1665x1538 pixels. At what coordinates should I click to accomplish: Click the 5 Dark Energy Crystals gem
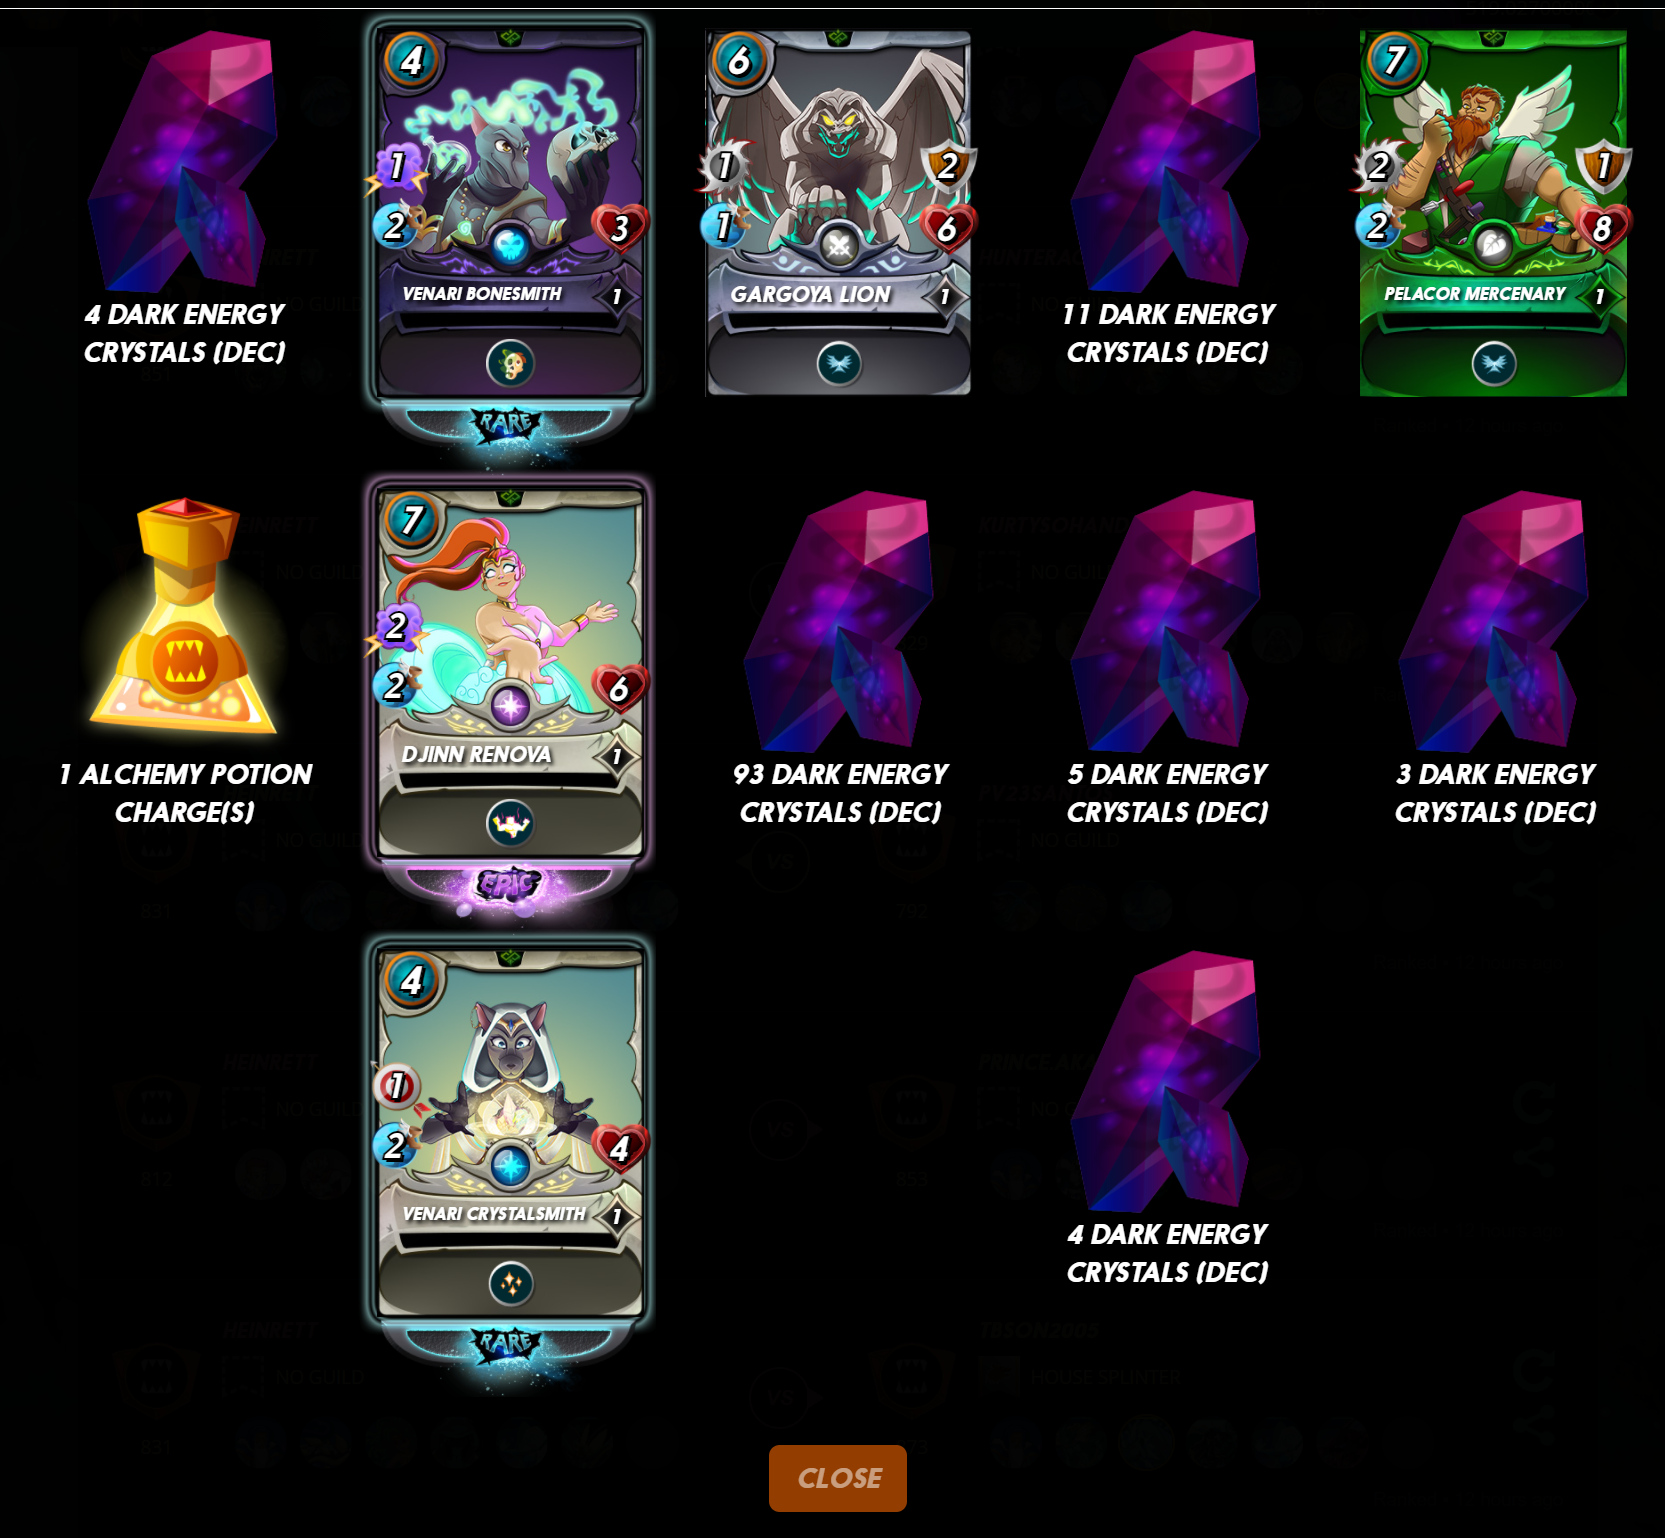coord(1167,620)
